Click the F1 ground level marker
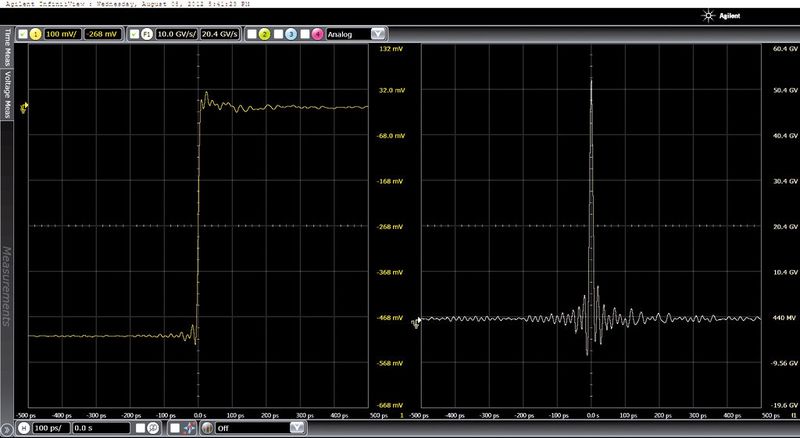The height and width of the screenshot is (438, 800). pyautogui.click(x=417, y=322)
